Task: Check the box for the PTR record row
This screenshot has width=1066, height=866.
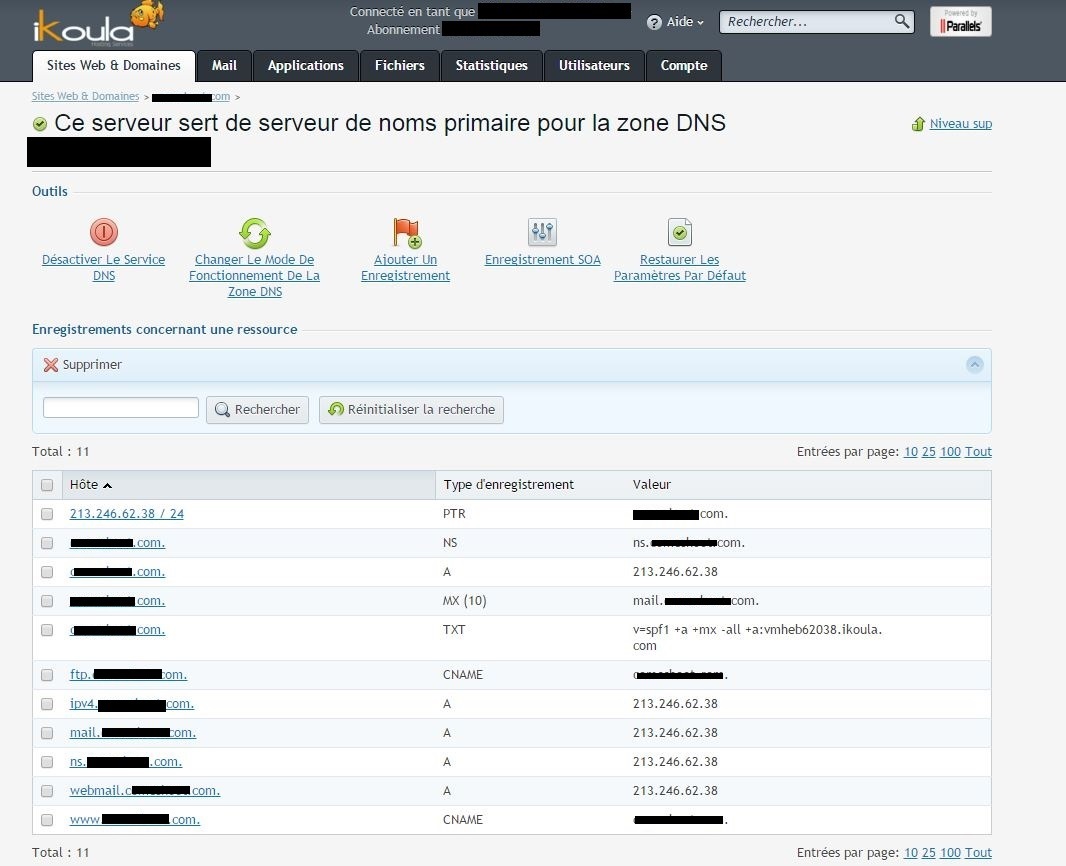Action: tap(47, 514)
